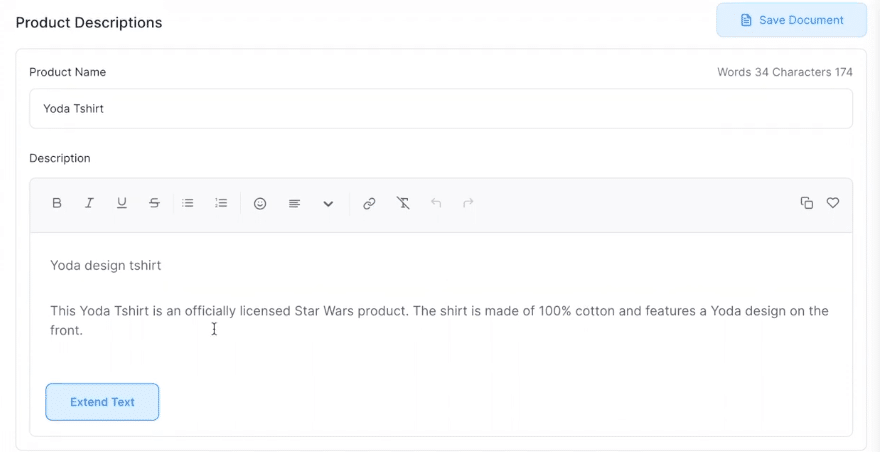The height and width of the screenshot is (452, 880).
Task: Clear text formatting
Action: tap(403, 203)
